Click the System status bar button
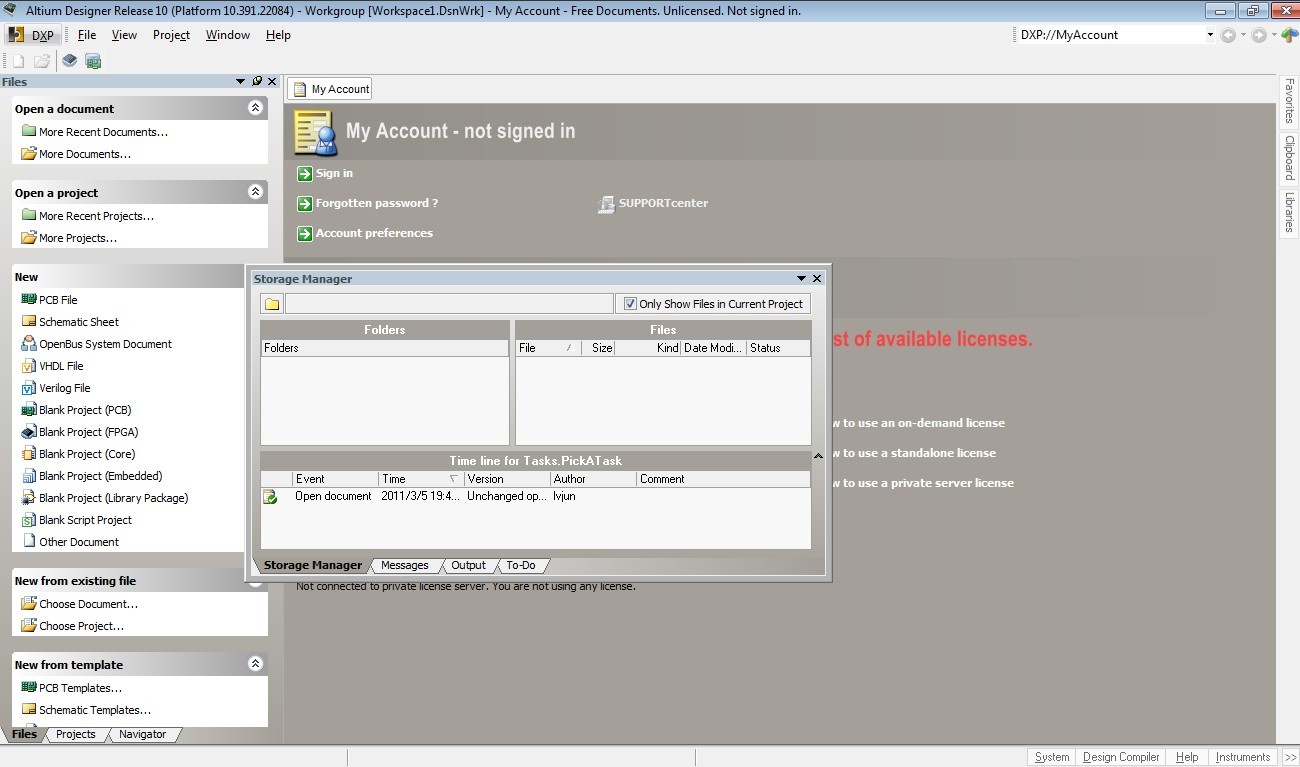The image size is (1300, 767). (x=1052, y=757)
